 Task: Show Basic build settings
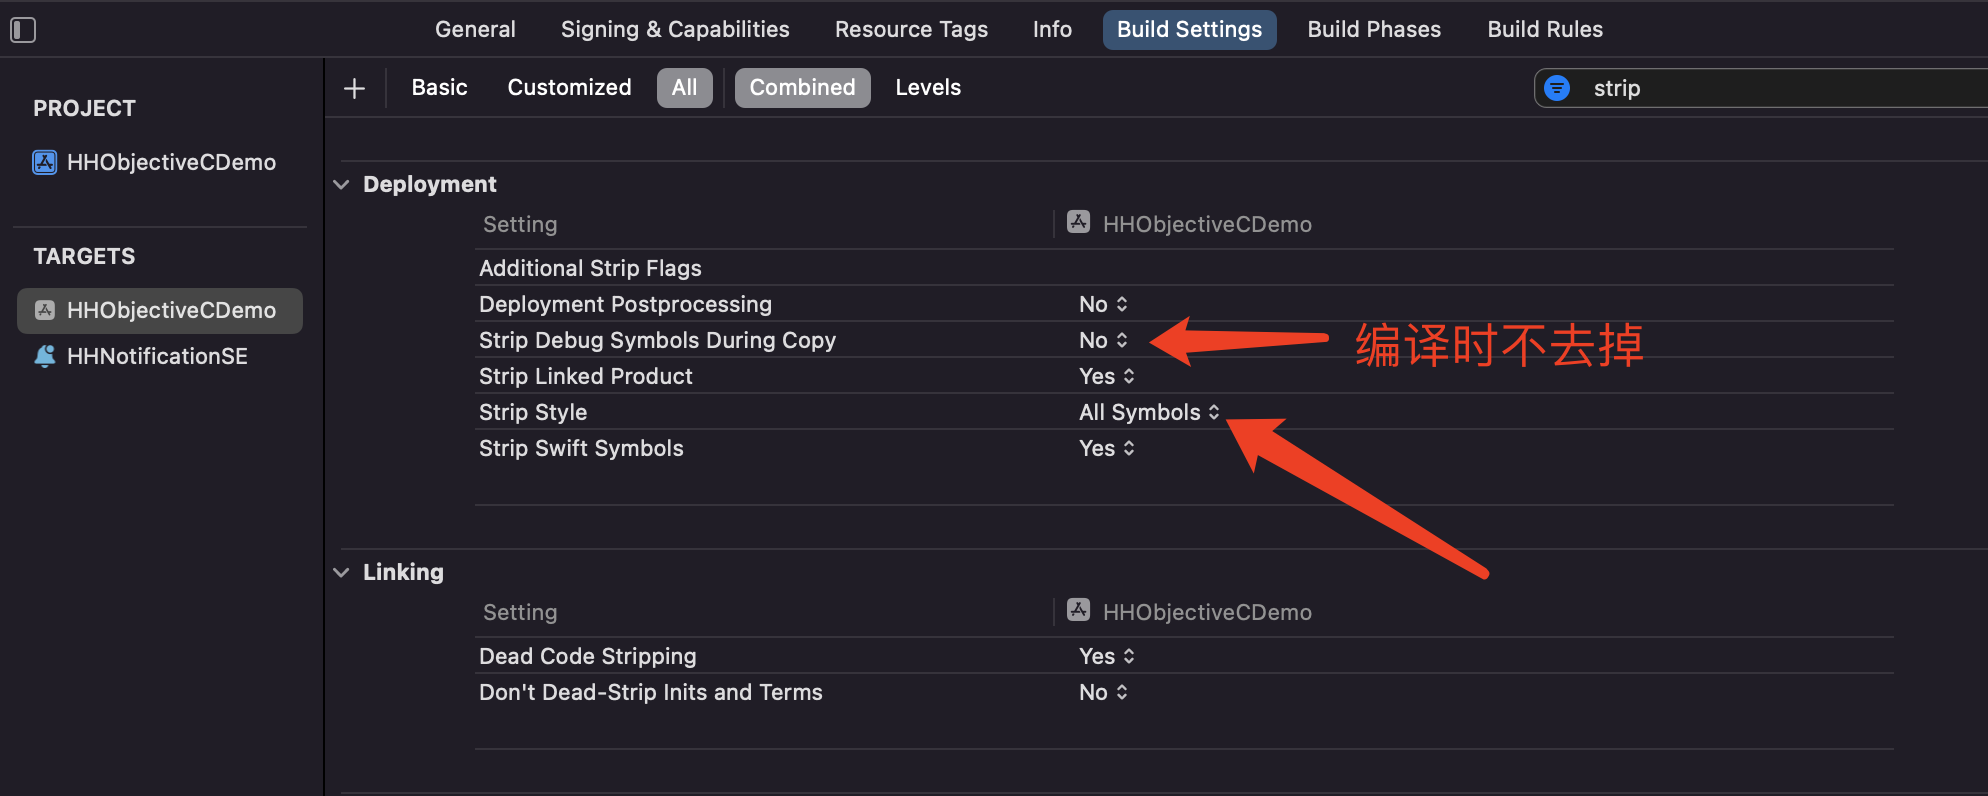(x=439, y=88)
